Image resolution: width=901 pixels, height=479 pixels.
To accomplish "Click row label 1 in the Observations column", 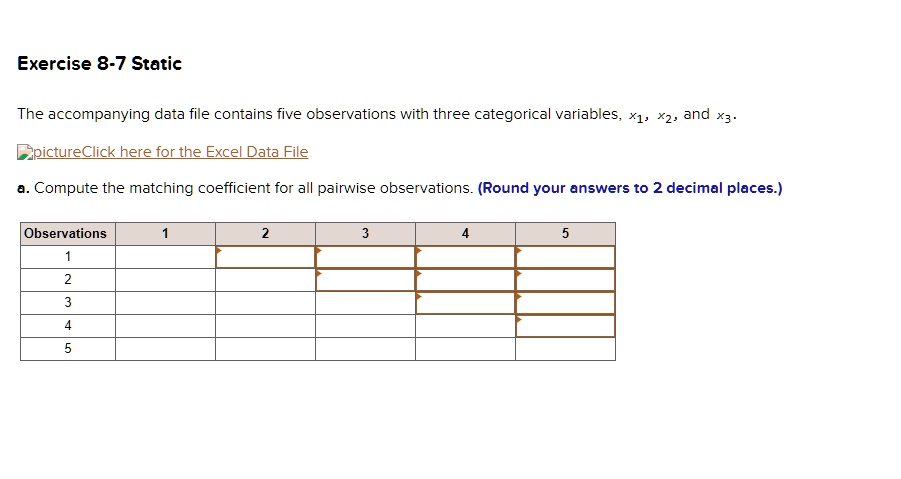I will coord(68,257).
